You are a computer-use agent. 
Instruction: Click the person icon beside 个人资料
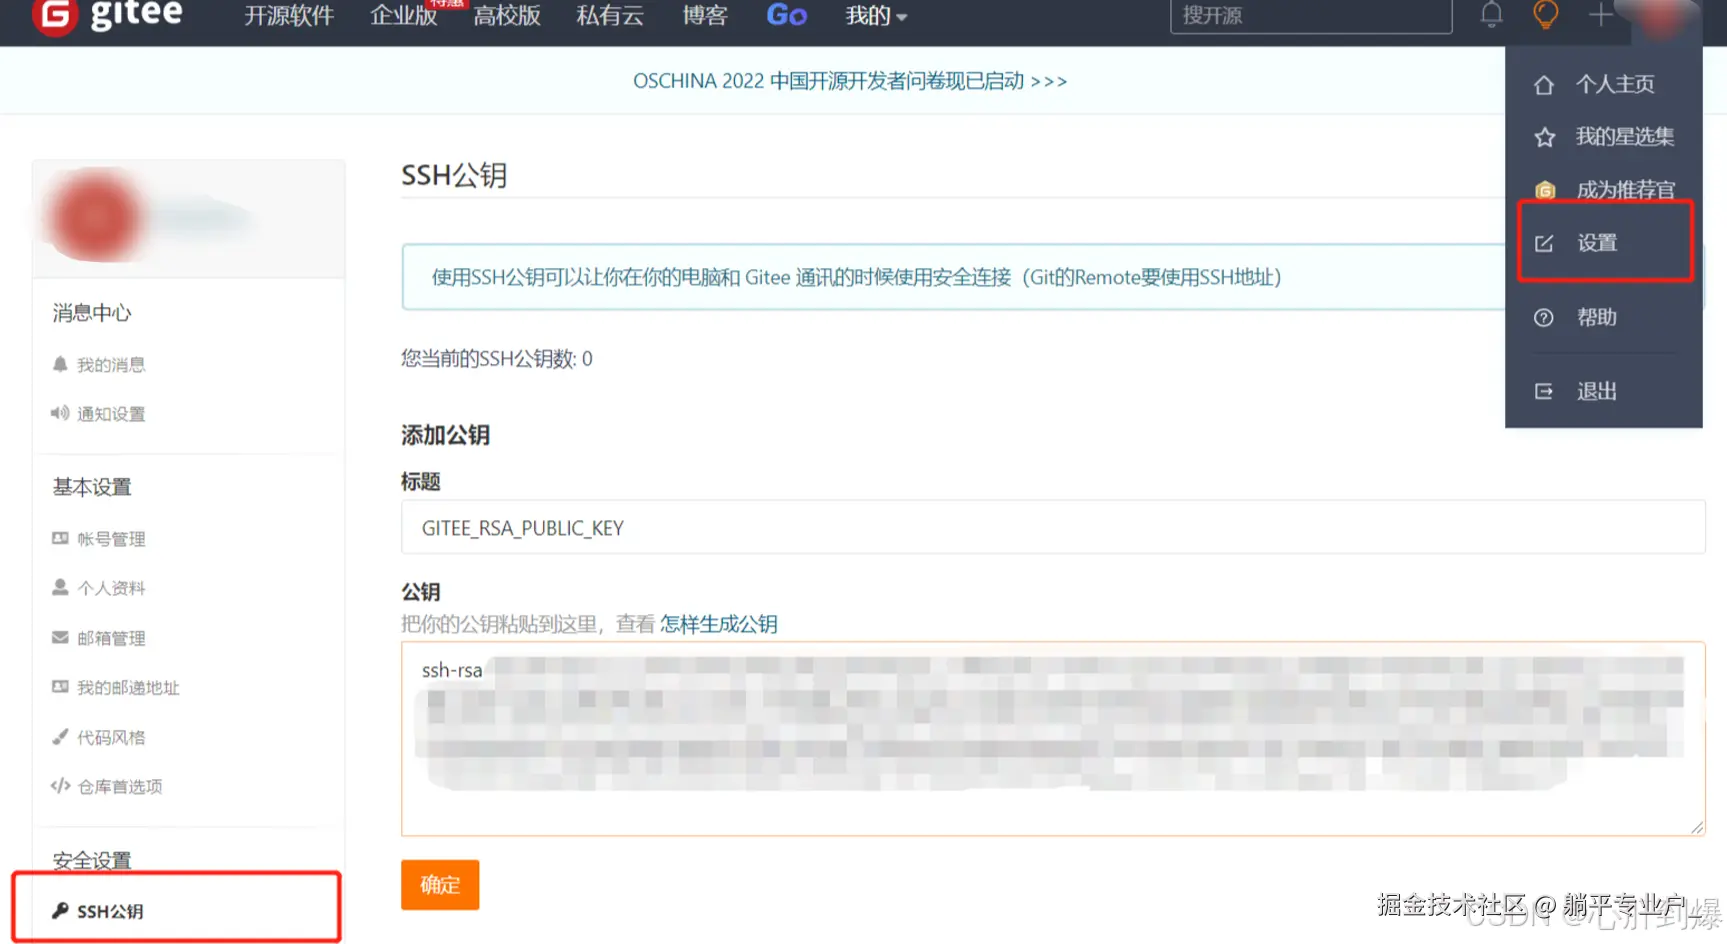tap(60, 587)
